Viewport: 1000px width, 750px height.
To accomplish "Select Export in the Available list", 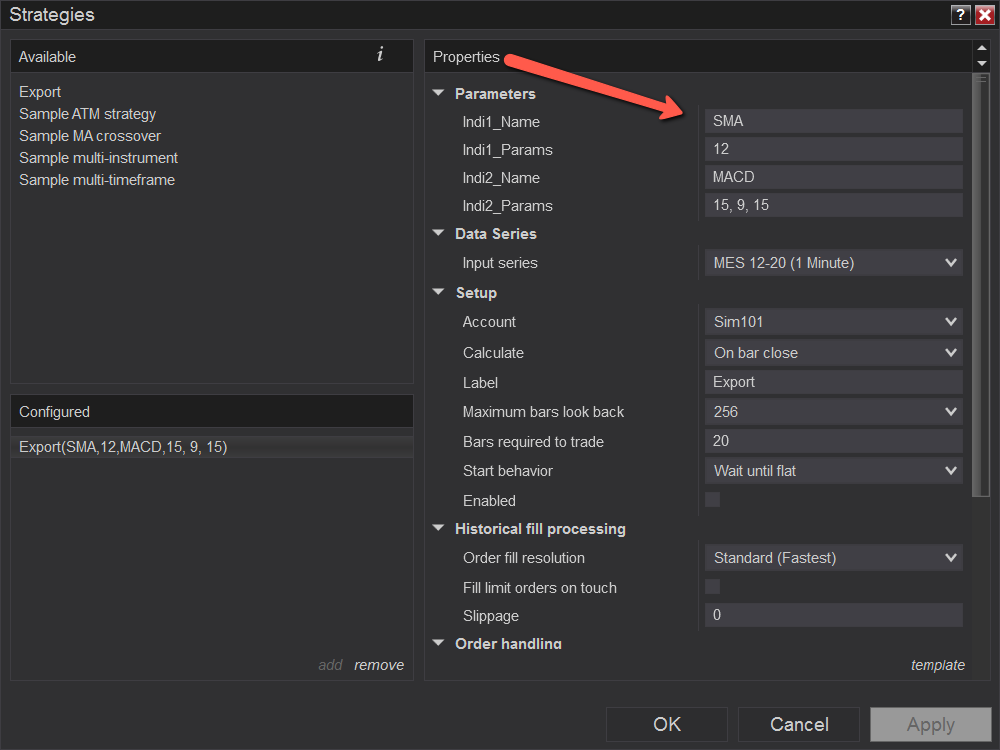I will click(x=40, y=92).
